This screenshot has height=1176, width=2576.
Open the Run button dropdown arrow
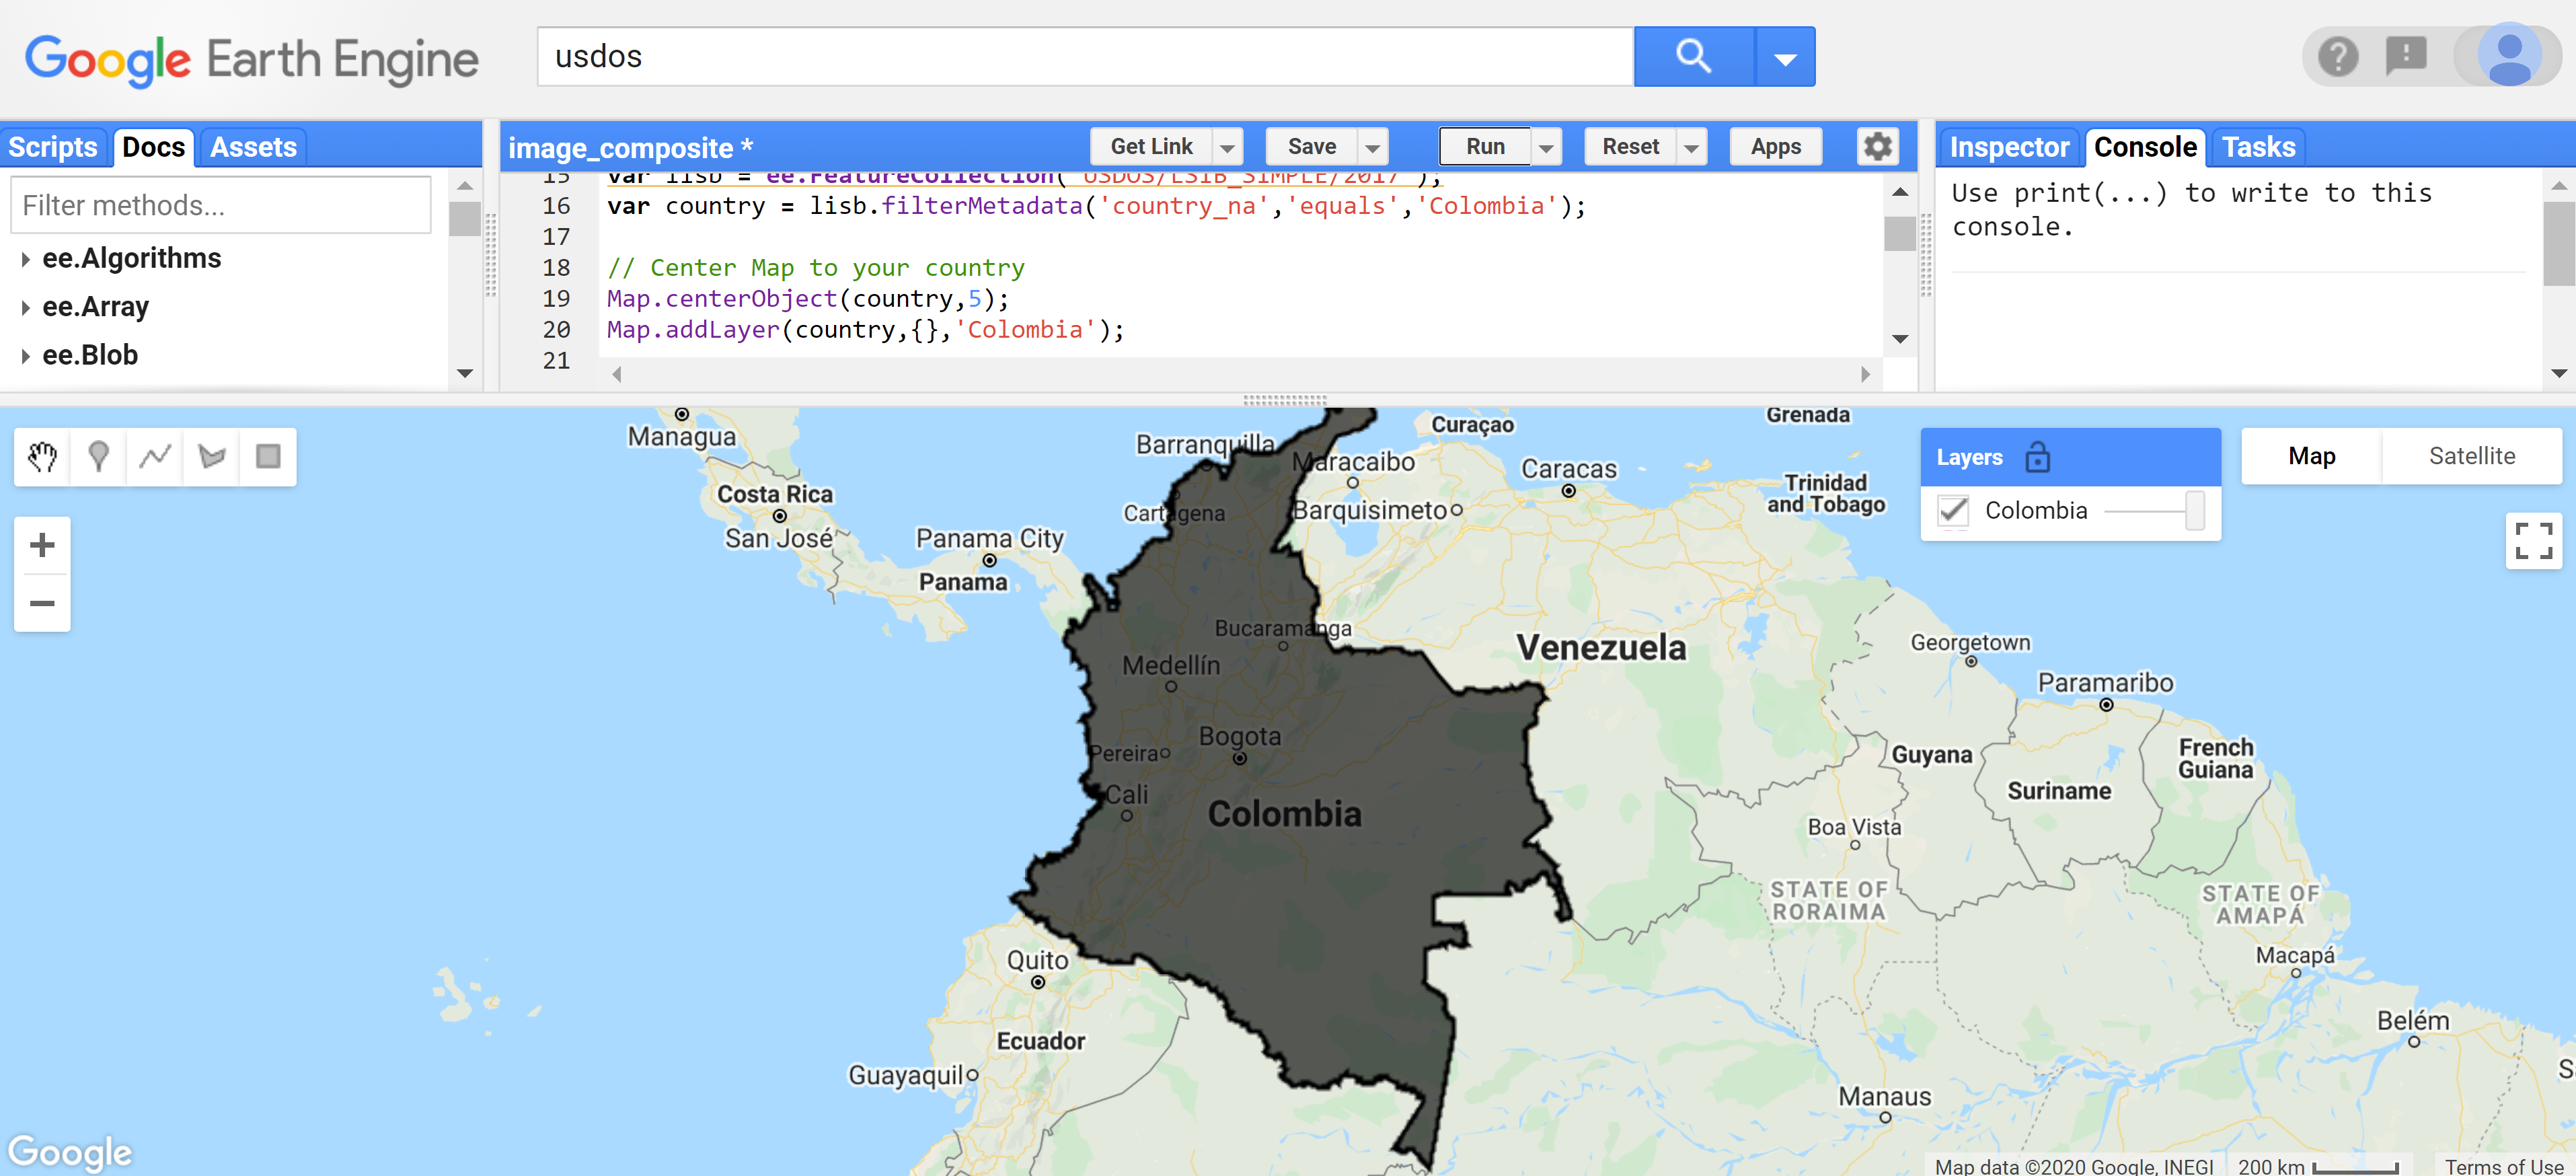click(1546, 148)
